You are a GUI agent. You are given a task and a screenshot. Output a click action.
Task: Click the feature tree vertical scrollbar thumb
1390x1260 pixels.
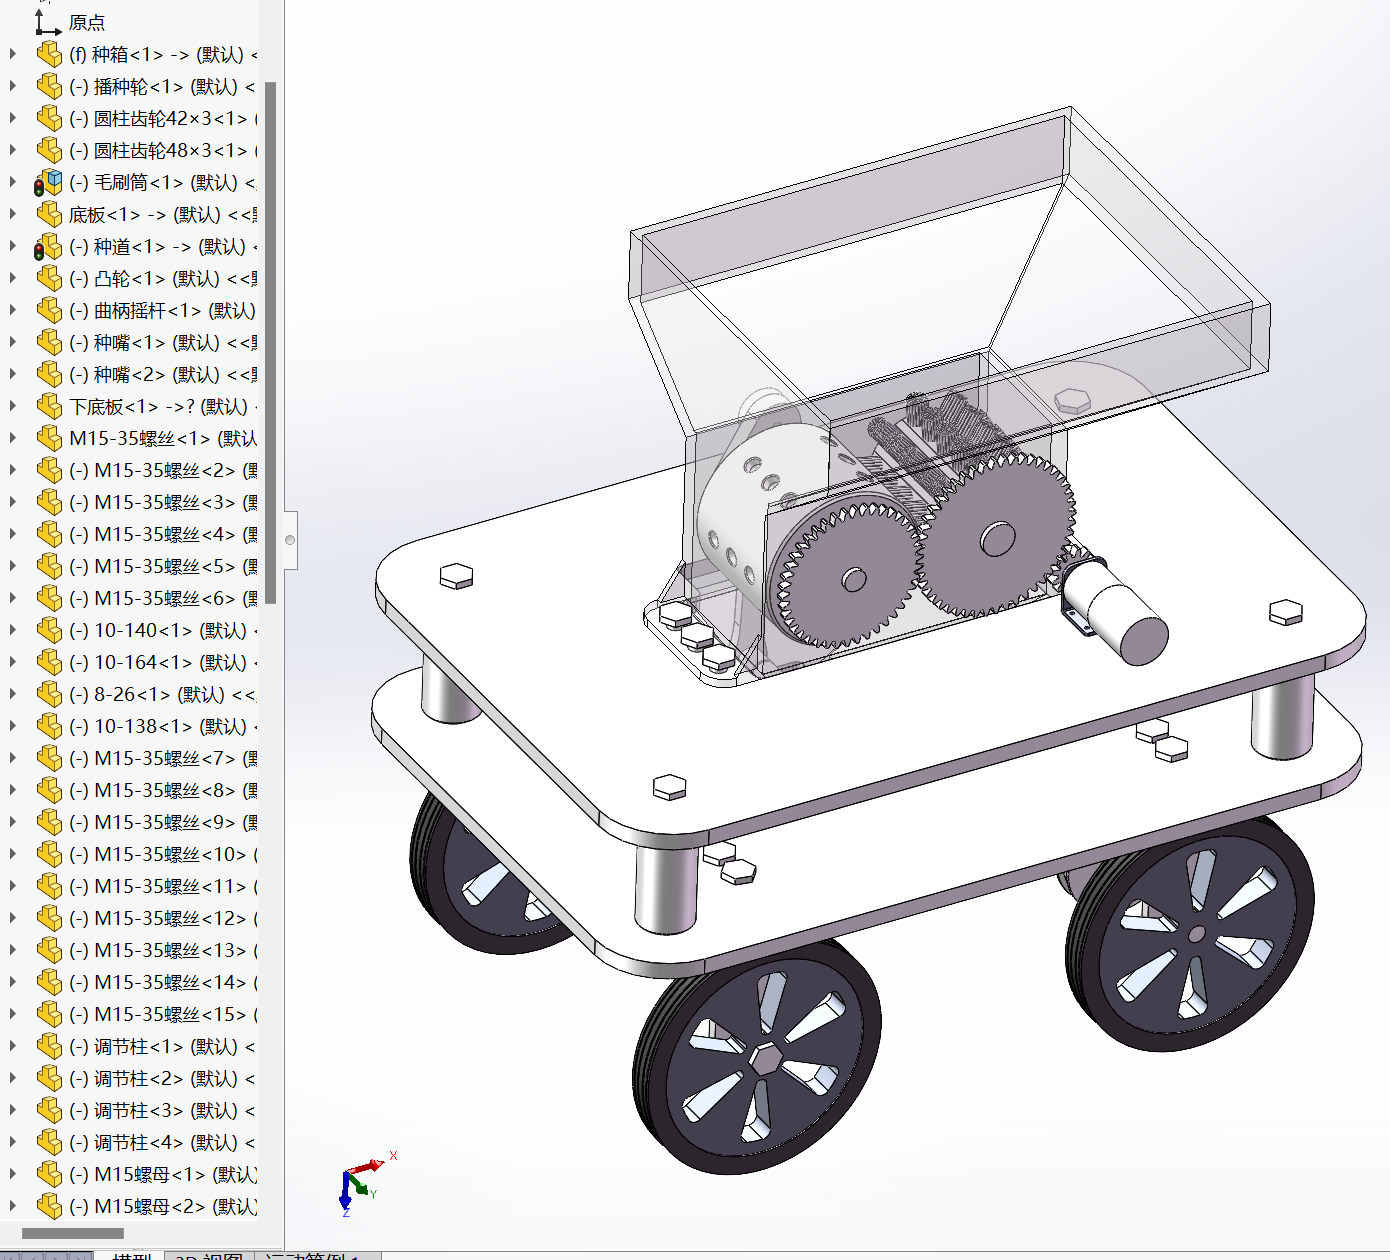click(x=270, y=340)
